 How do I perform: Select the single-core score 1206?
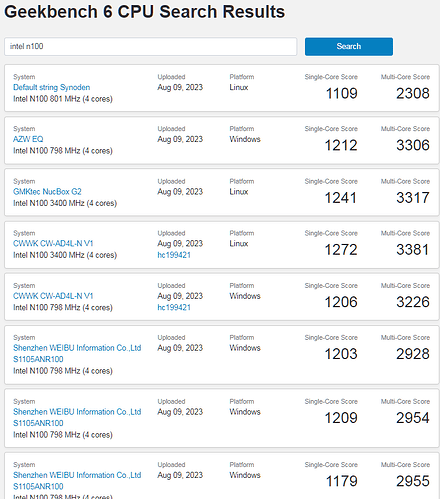[x=341, y=302]
